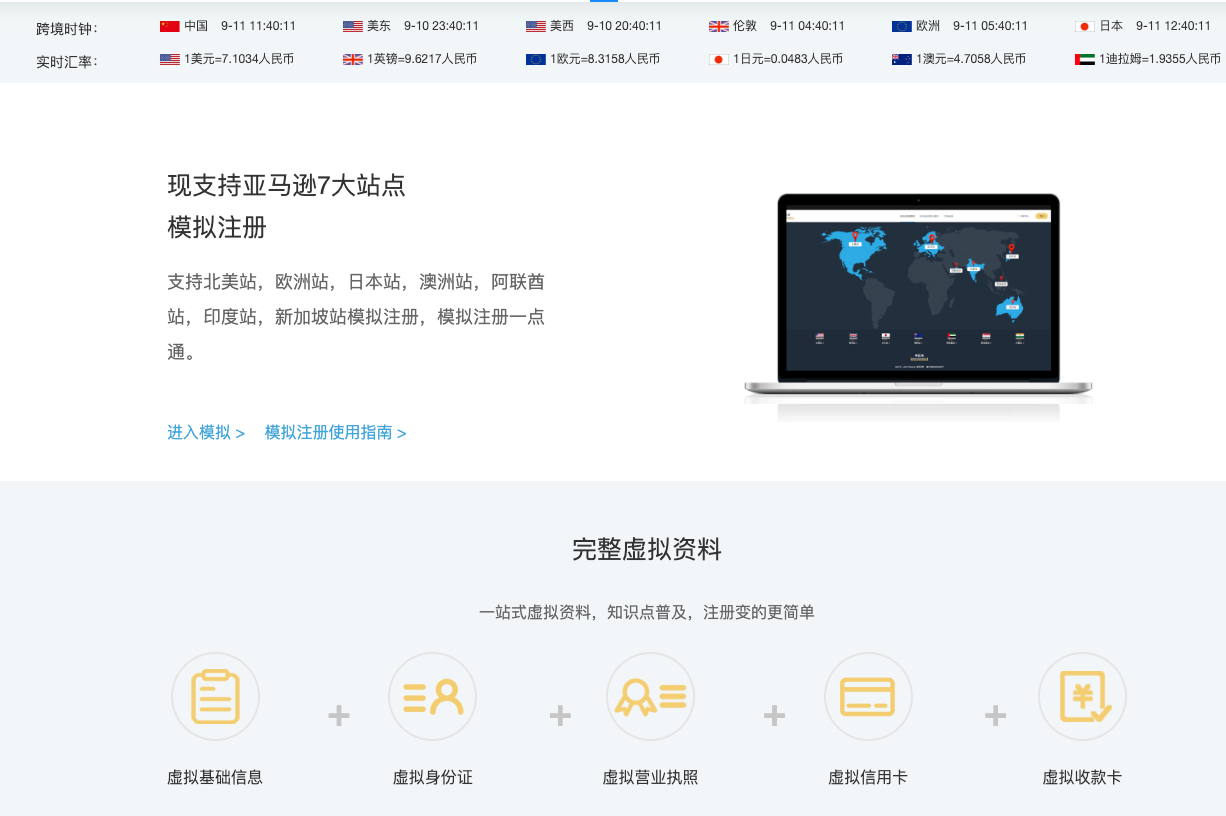The image size is (1226, 816).
Task: Click the China flag icon in clock row
Action: (169, 26)
